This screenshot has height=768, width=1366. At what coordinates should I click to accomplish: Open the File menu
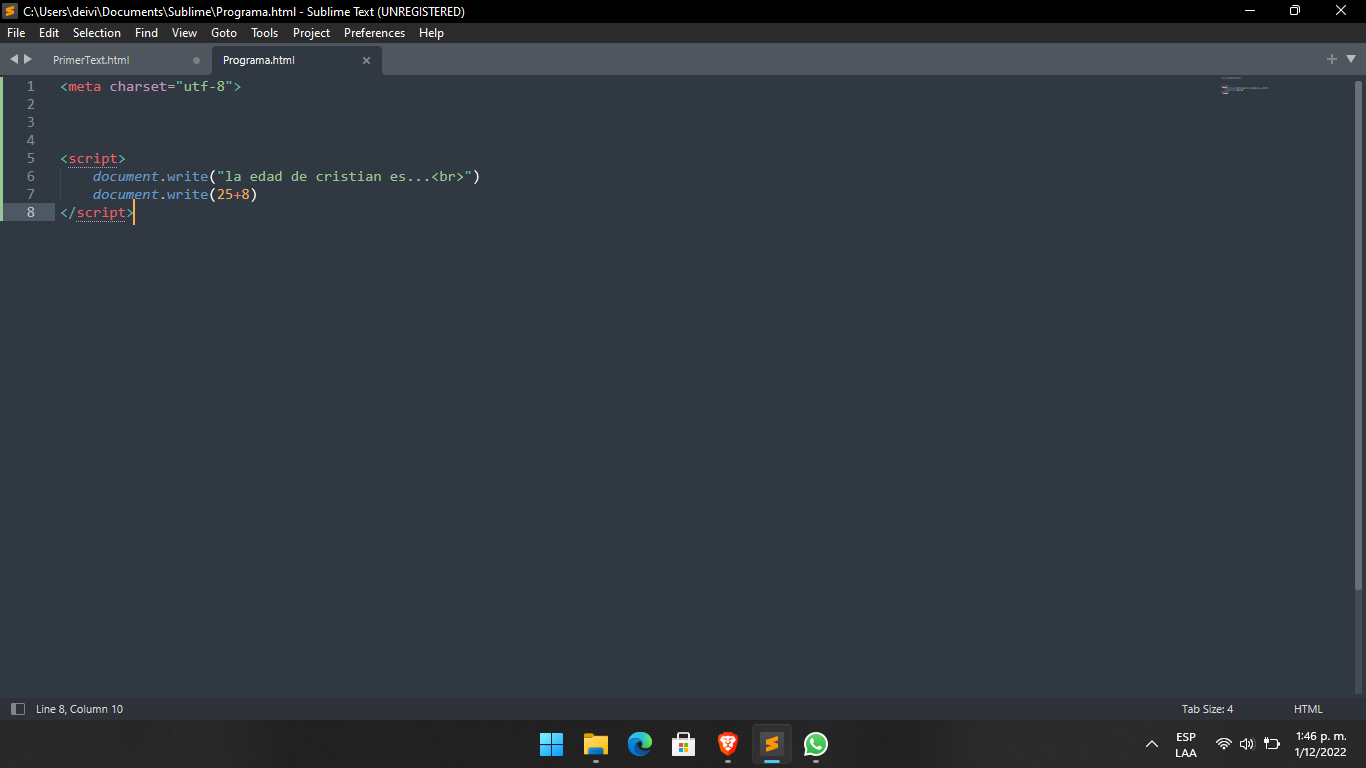16,33
